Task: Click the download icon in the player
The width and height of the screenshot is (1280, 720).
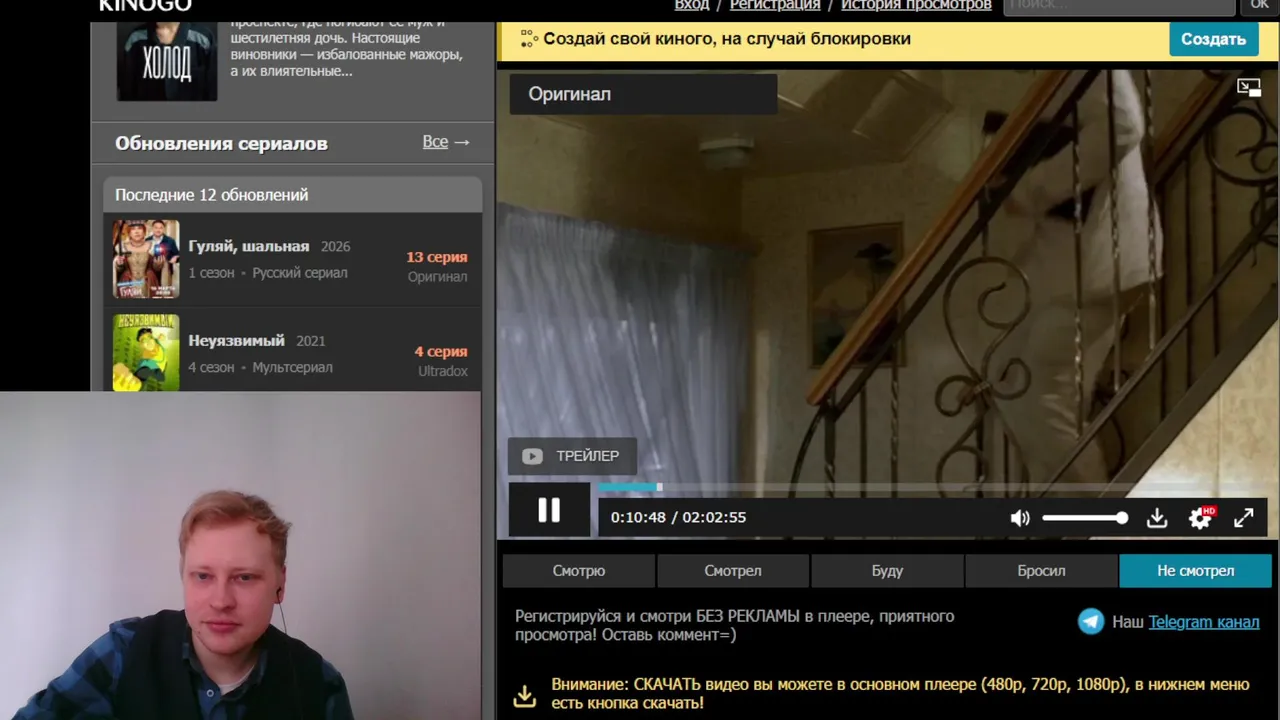Action: tap(1157, 518)
